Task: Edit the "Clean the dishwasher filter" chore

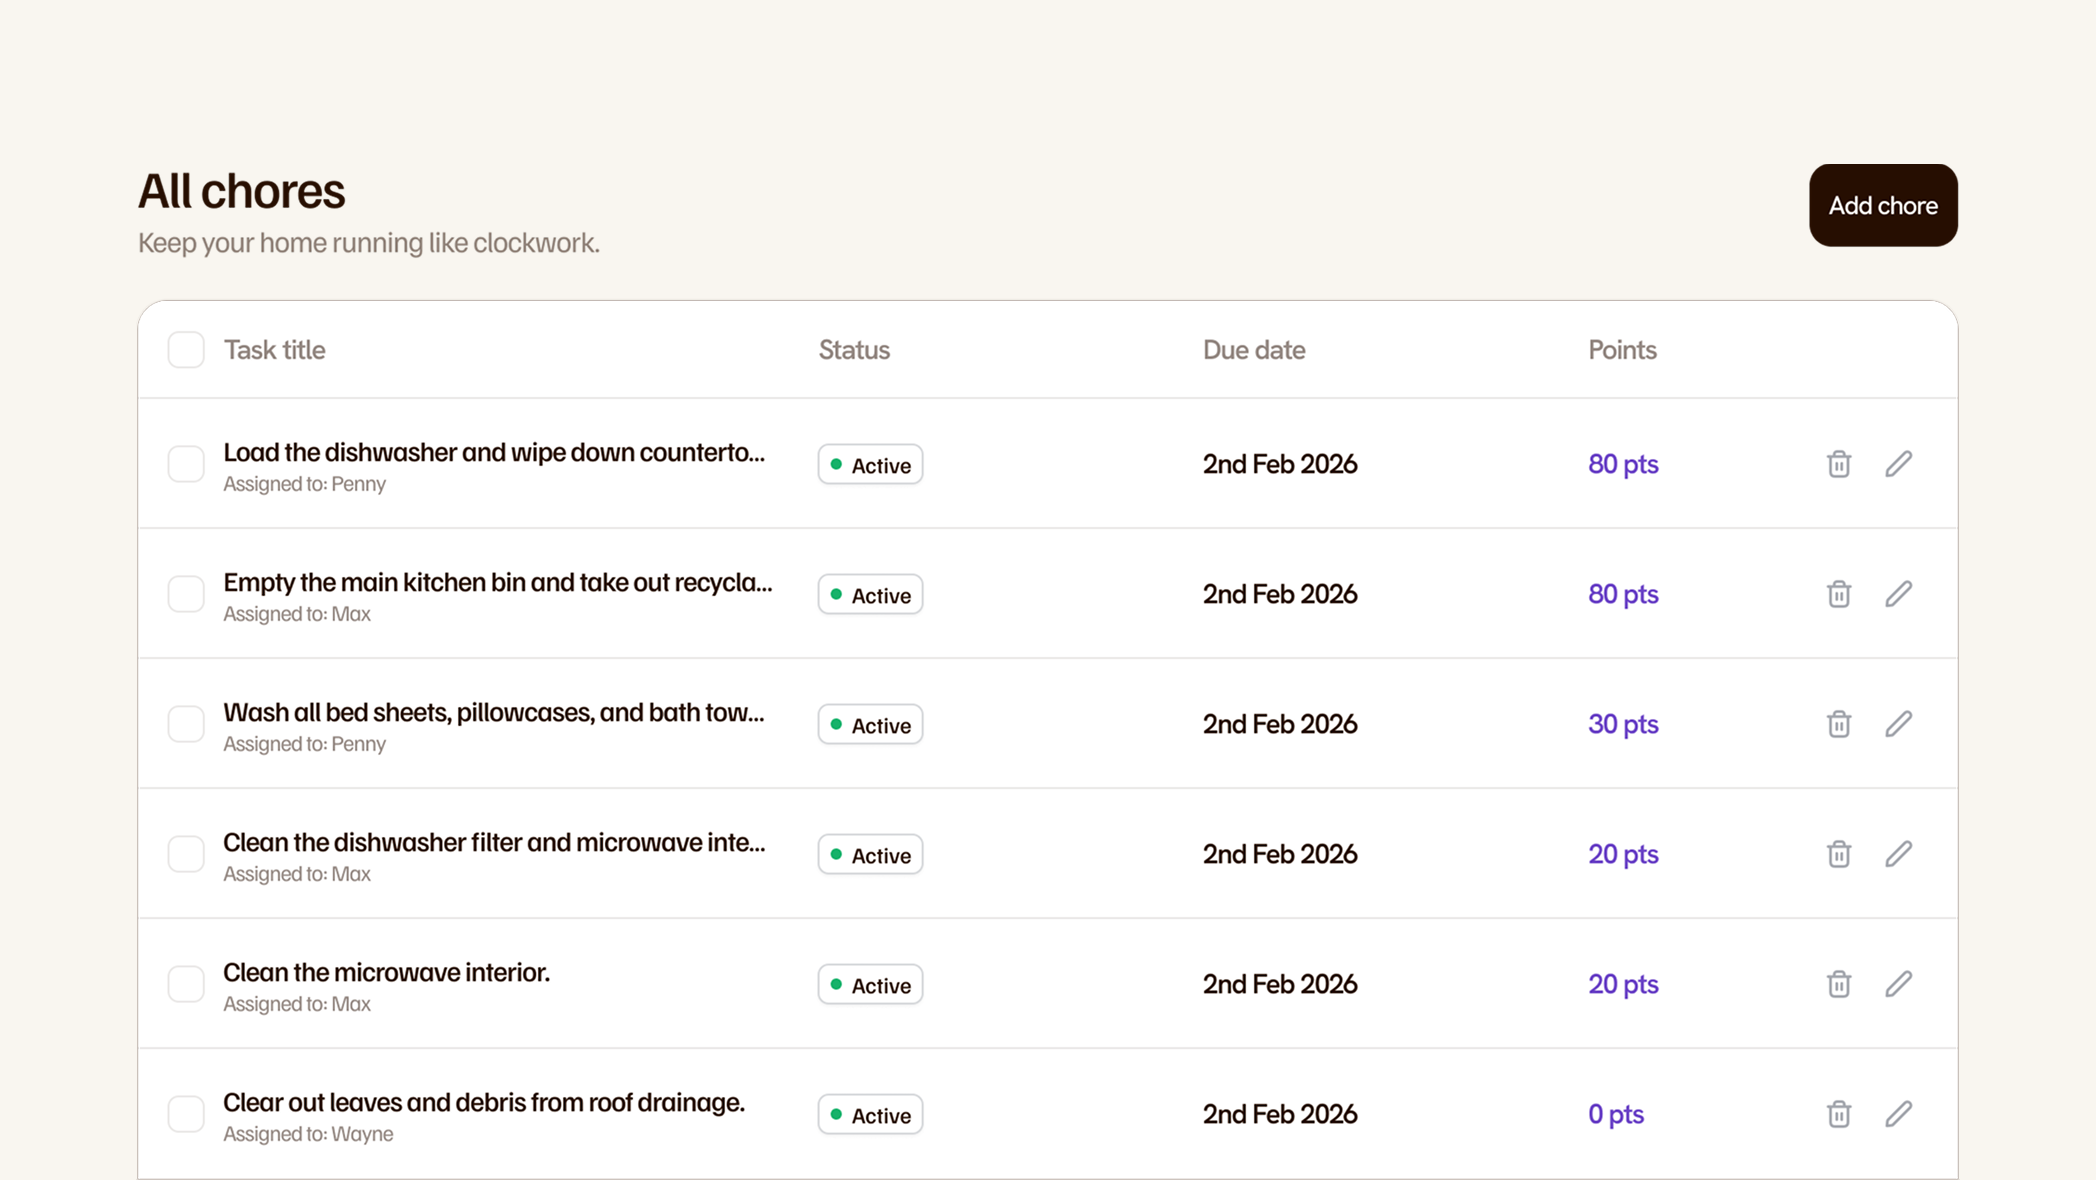Action: click(x=1899, y=853)
